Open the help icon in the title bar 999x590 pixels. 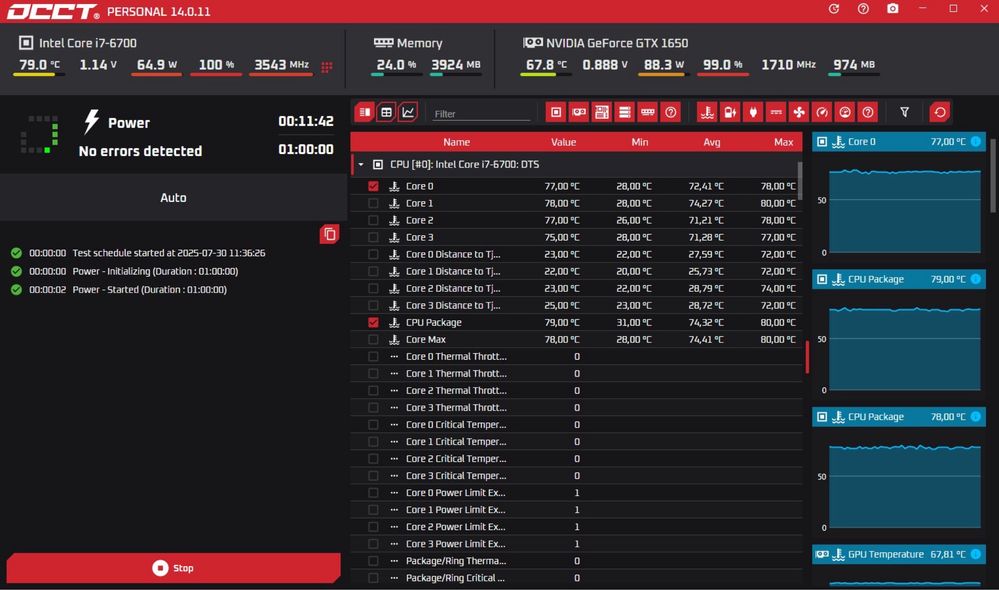tap(863, 9)
